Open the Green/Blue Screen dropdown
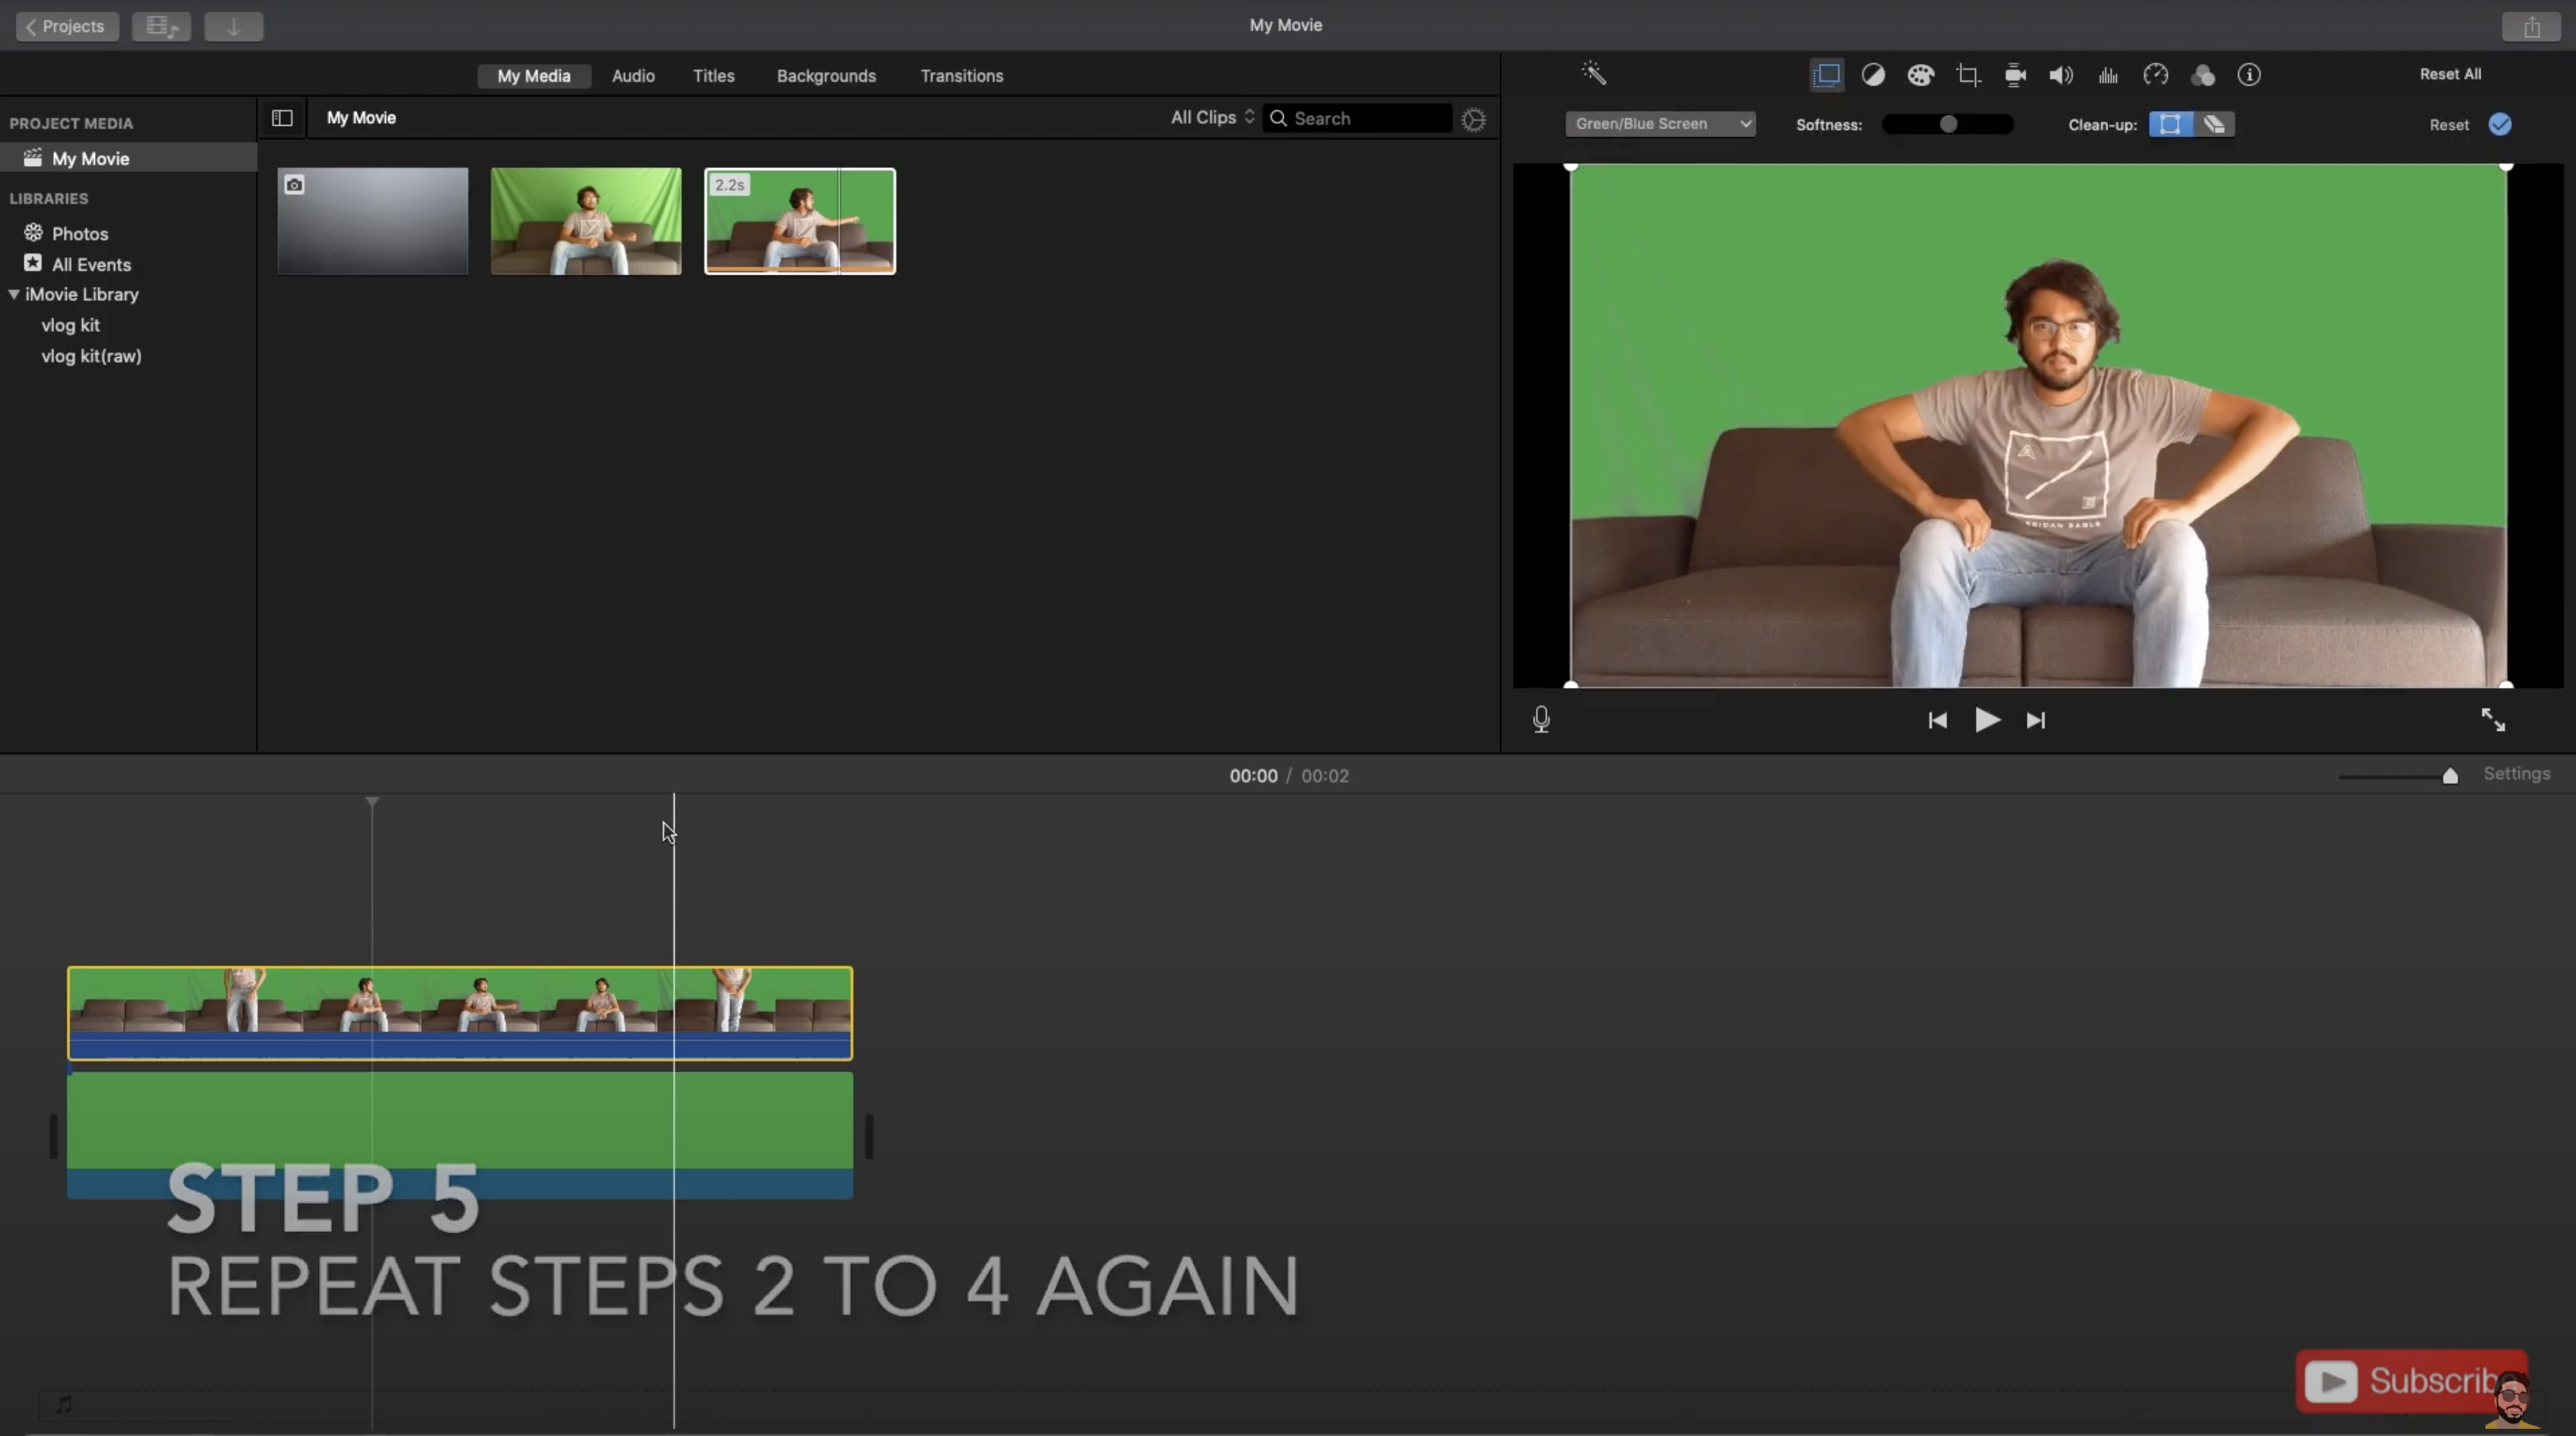The height and width of the screenshot is (1436, 2576). (1660, 124)
